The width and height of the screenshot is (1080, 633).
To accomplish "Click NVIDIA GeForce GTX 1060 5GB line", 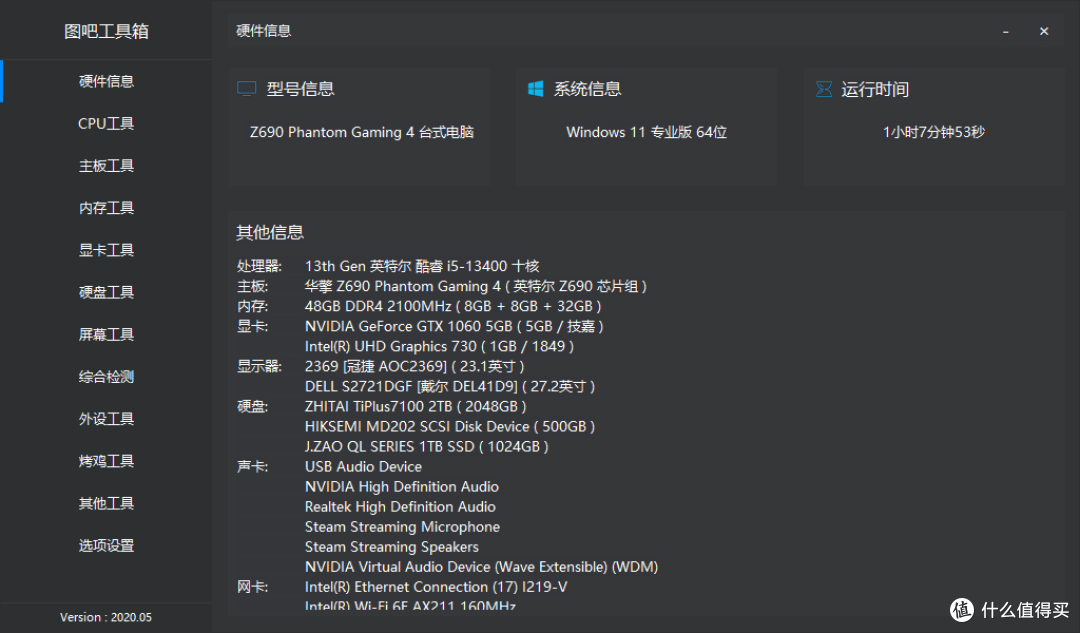I will coord(454,326).
